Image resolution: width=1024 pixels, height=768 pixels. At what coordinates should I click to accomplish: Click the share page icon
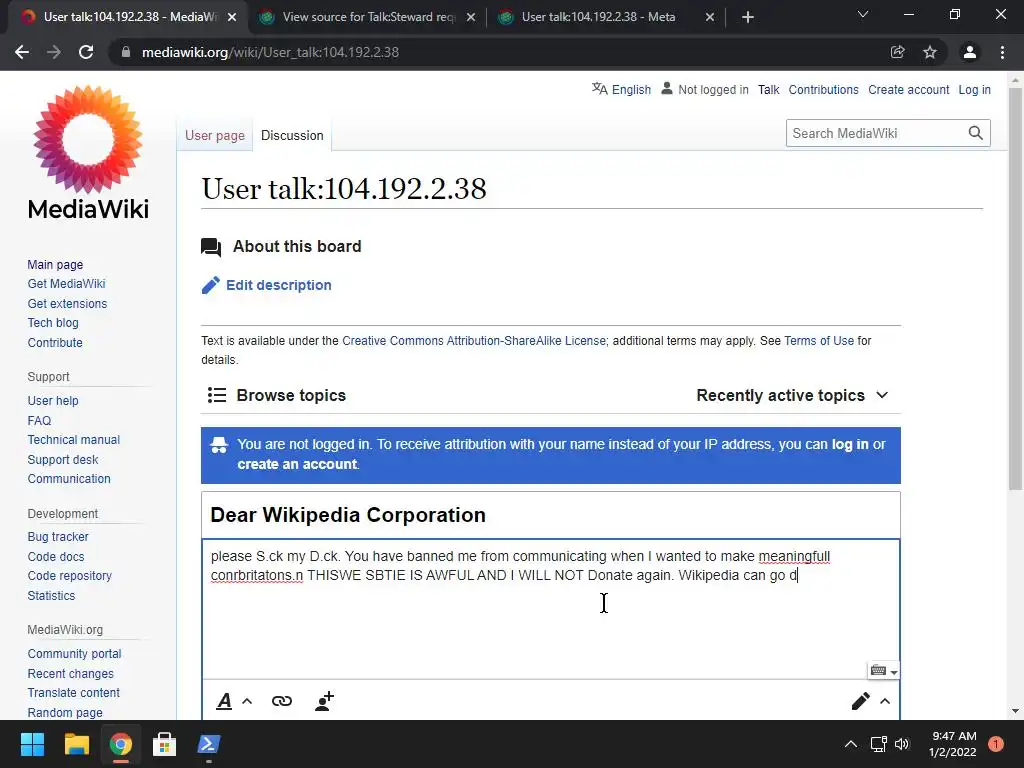coord(898,52)
